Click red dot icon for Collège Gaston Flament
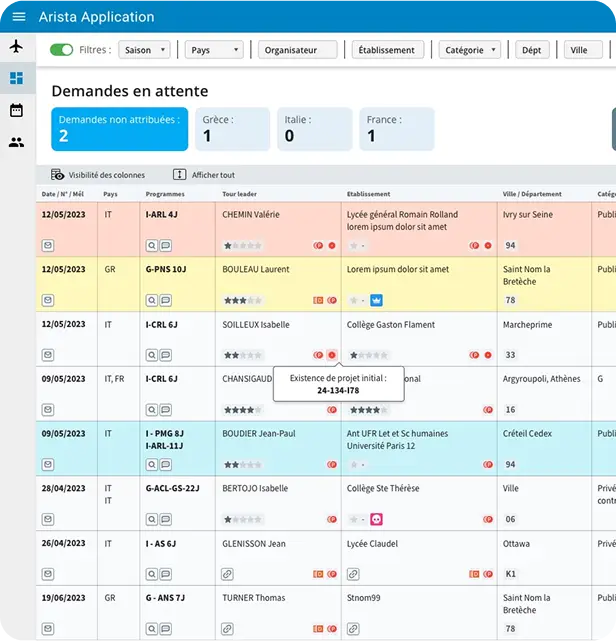 [x=488, y=355]
